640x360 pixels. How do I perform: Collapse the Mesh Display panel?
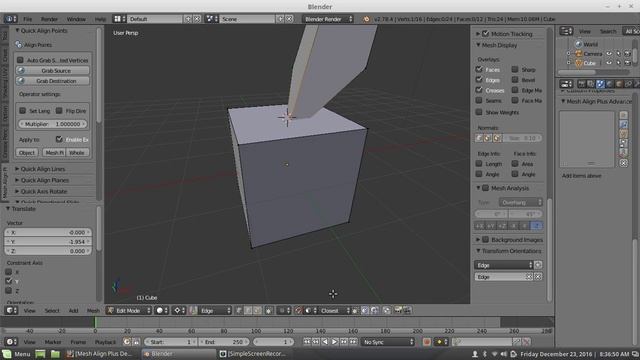478,45
